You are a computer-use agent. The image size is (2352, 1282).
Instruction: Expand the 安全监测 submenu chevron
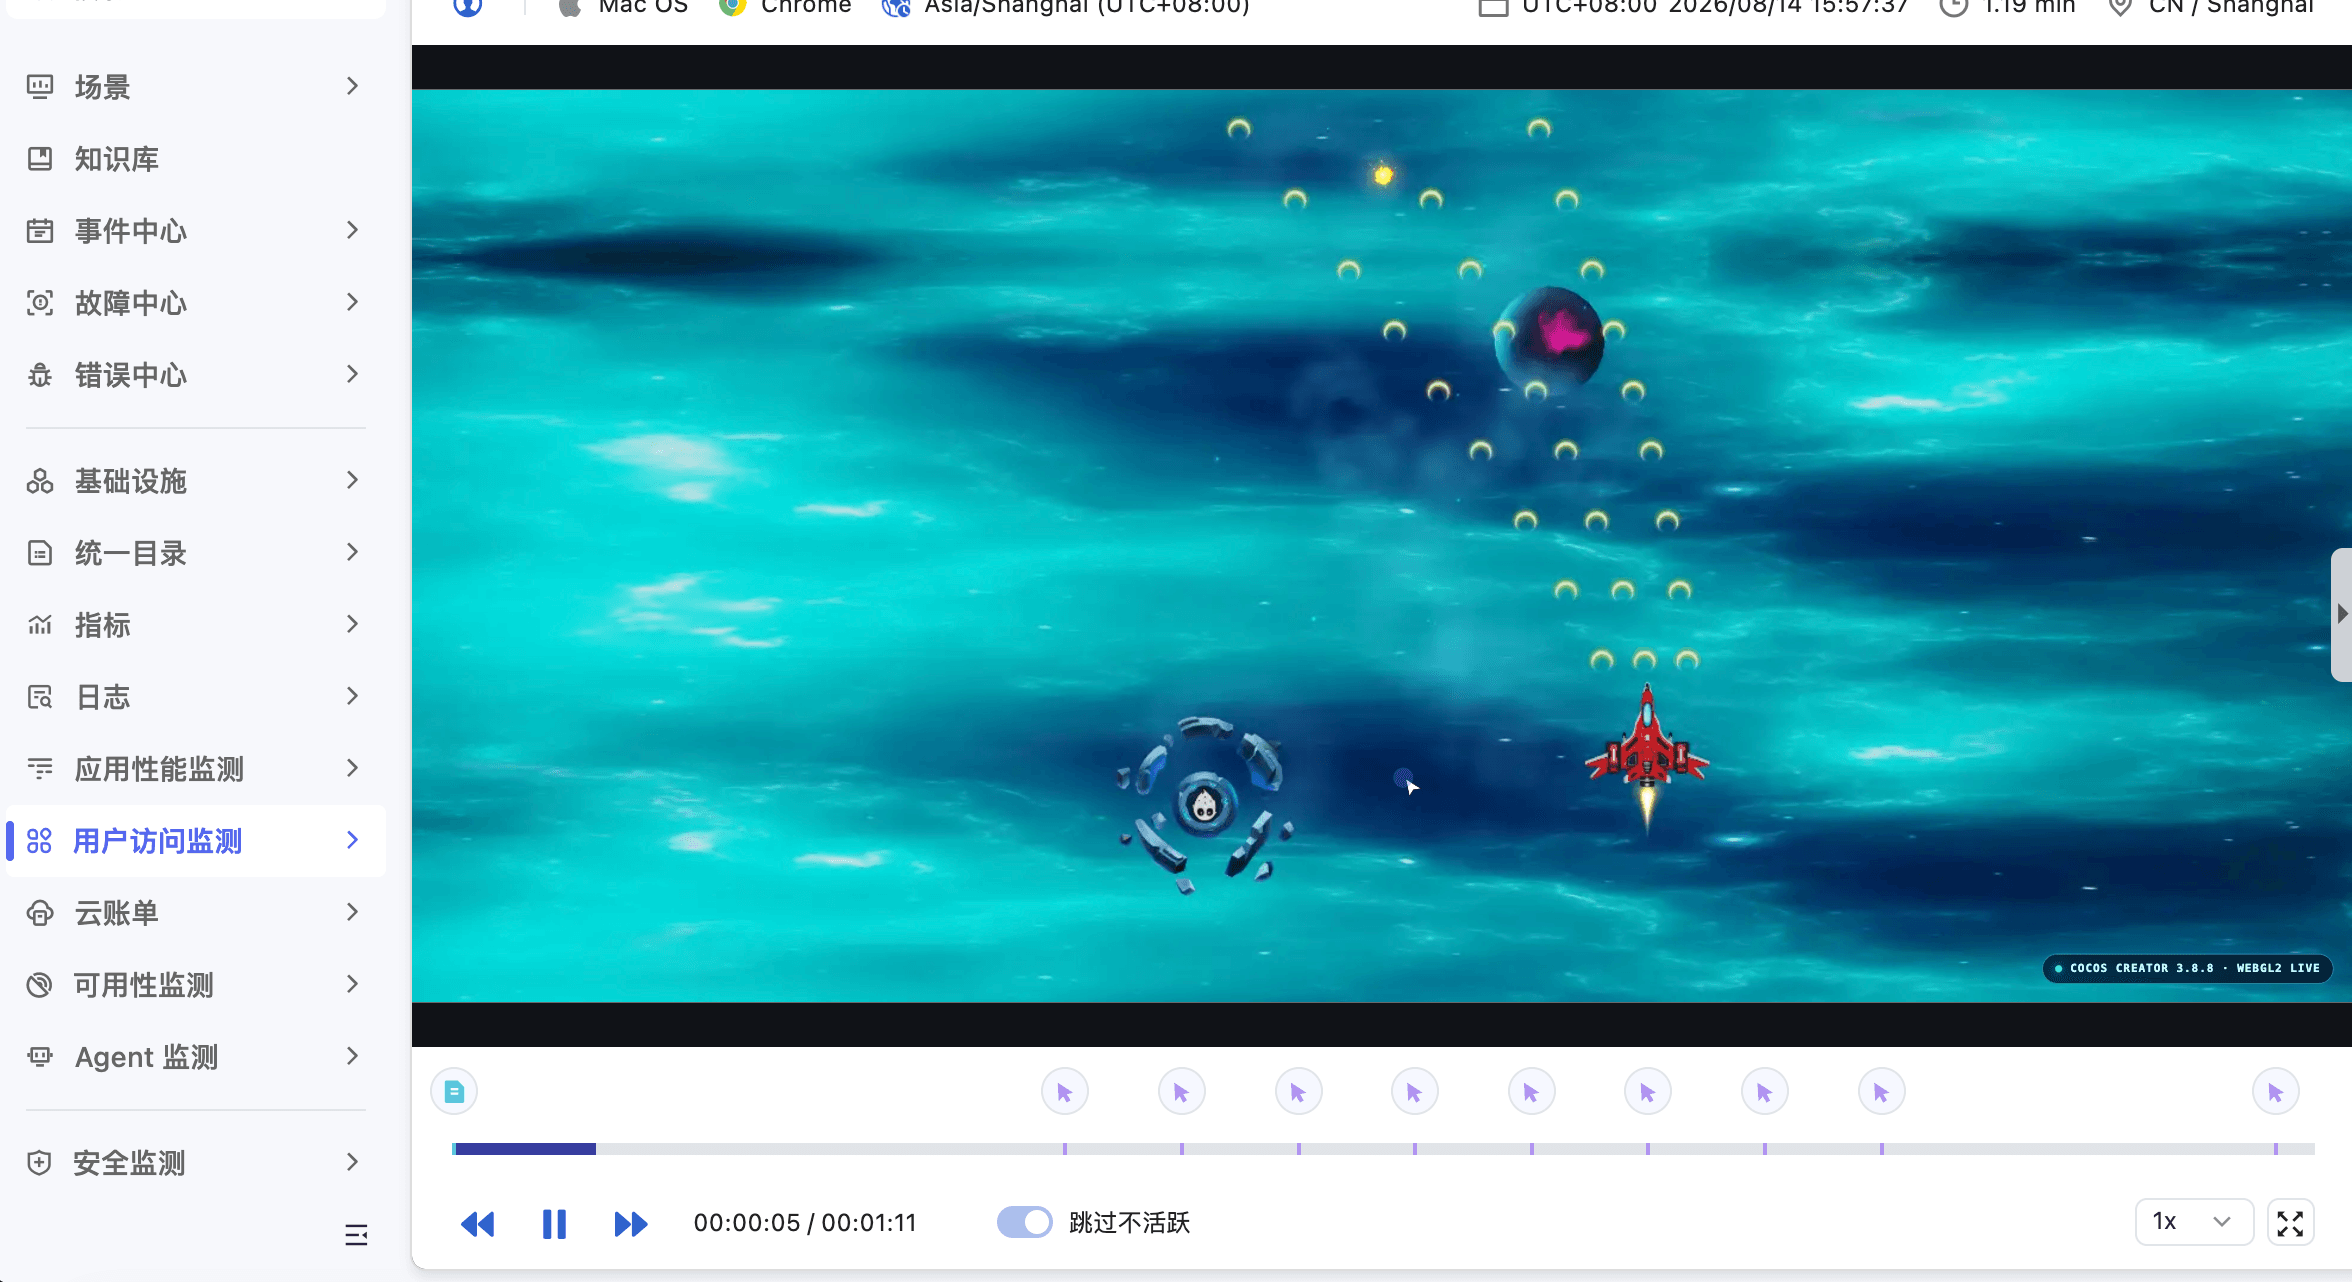(352, 1162)
